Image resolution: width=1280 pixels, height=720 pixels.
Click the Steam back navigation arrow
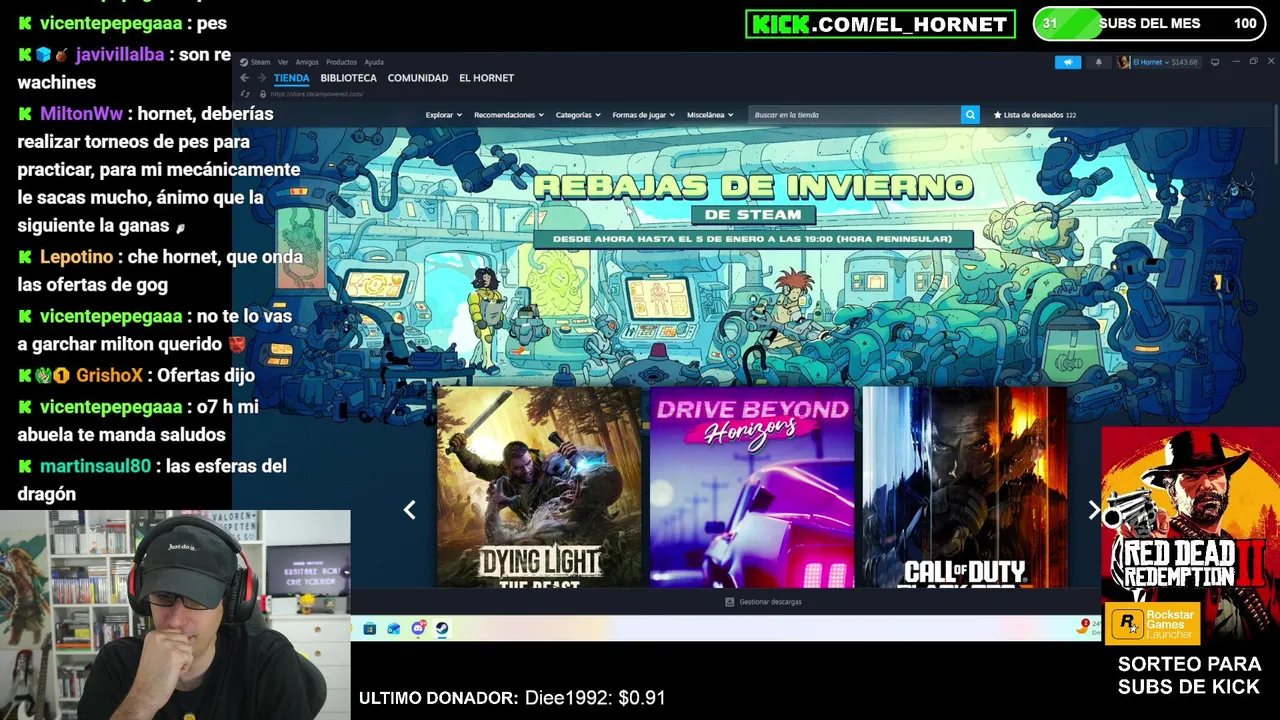point(244,78)
